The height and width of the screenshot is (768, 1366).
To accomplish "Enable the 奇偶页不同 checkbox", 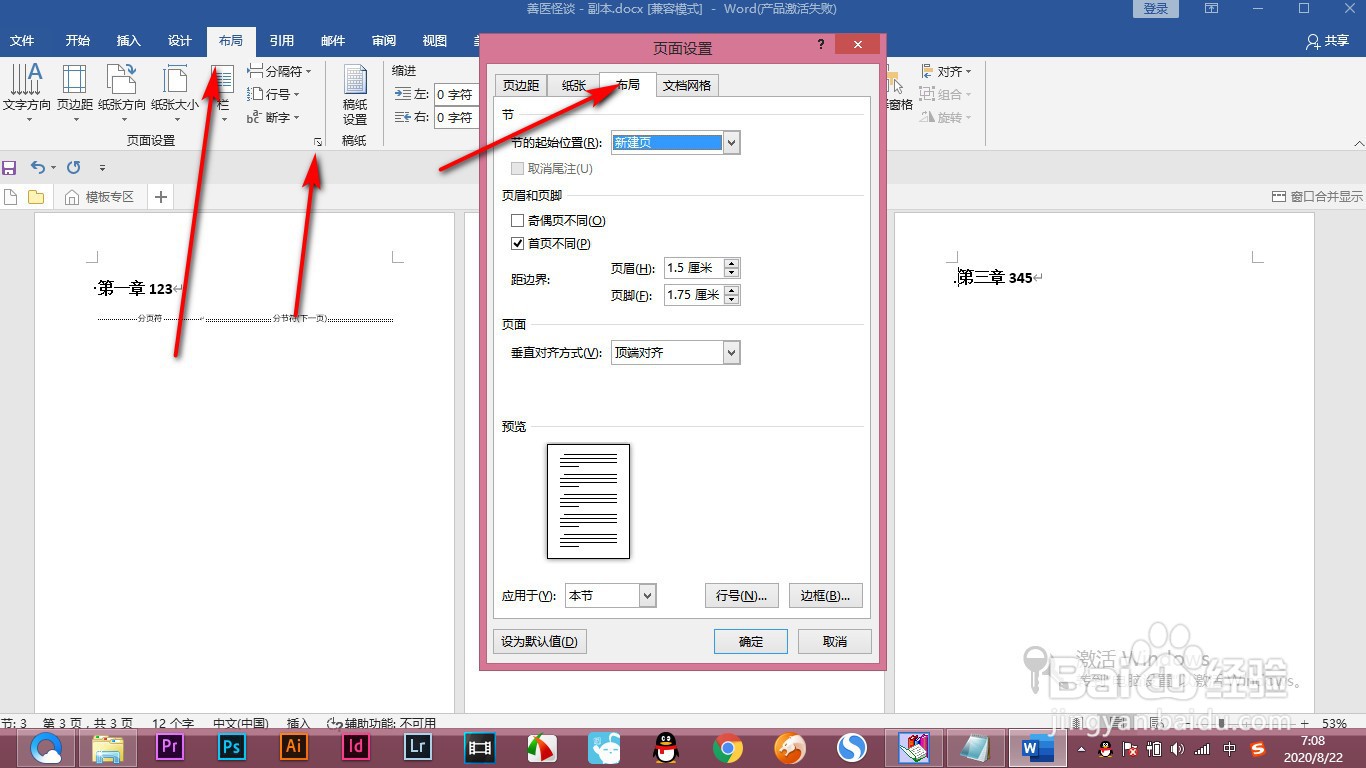I will click(x=517, y=220).
